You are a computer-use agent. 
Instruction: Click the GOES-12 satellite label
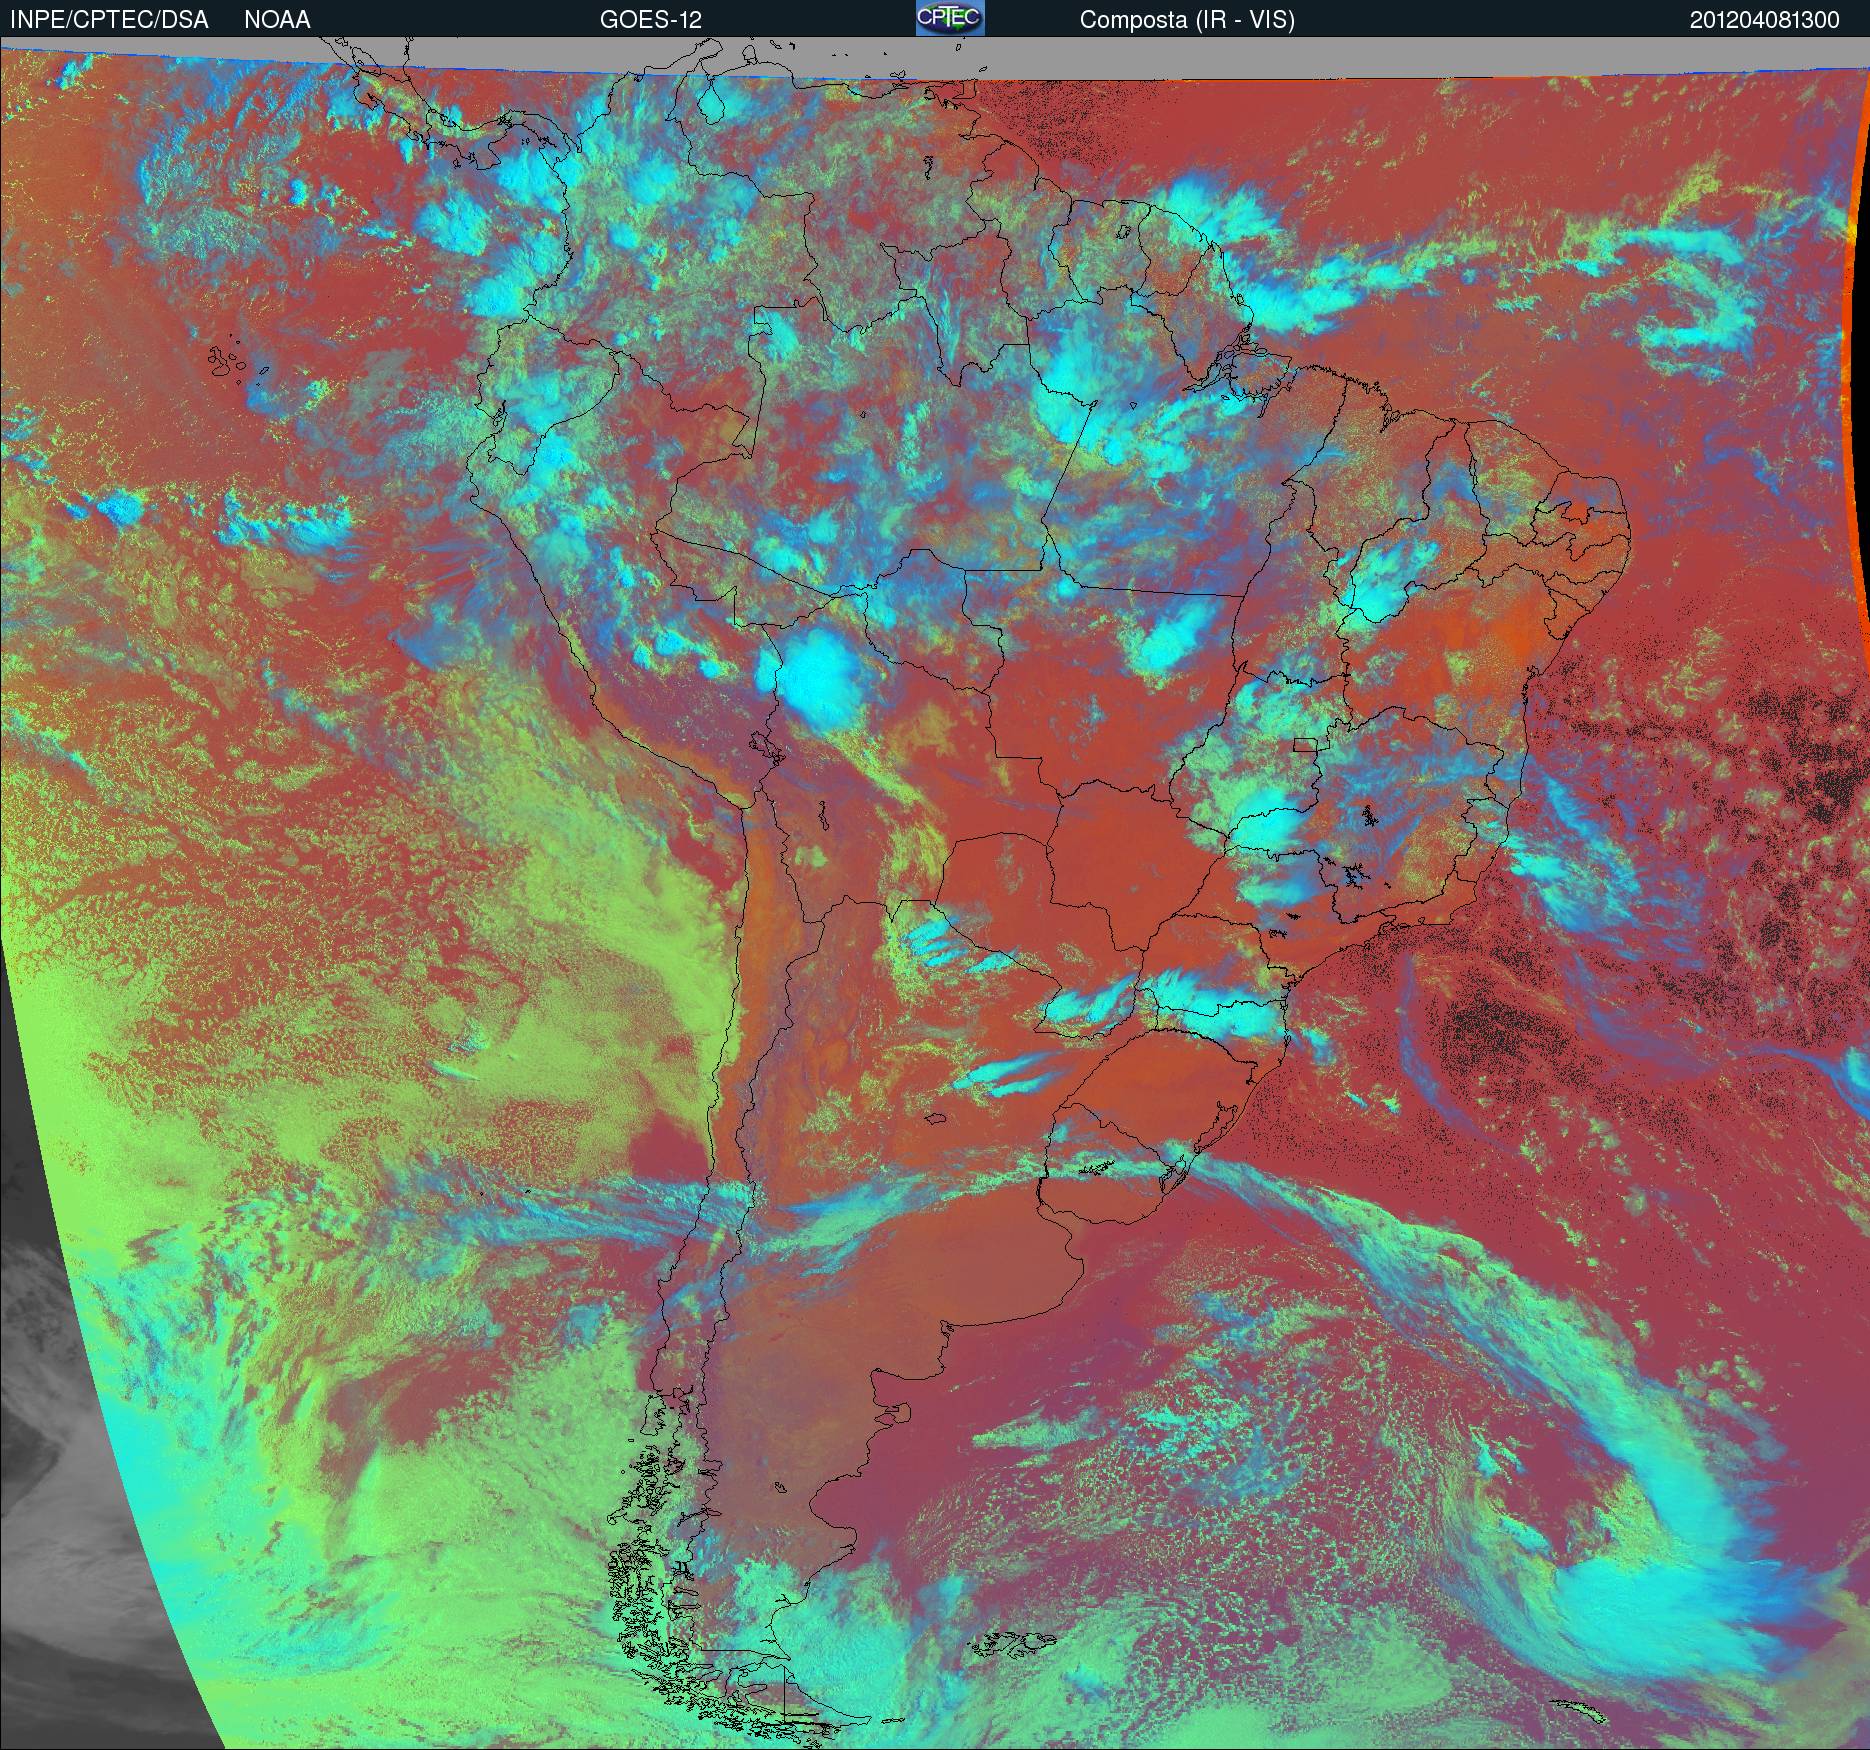(x=650, y=20)
